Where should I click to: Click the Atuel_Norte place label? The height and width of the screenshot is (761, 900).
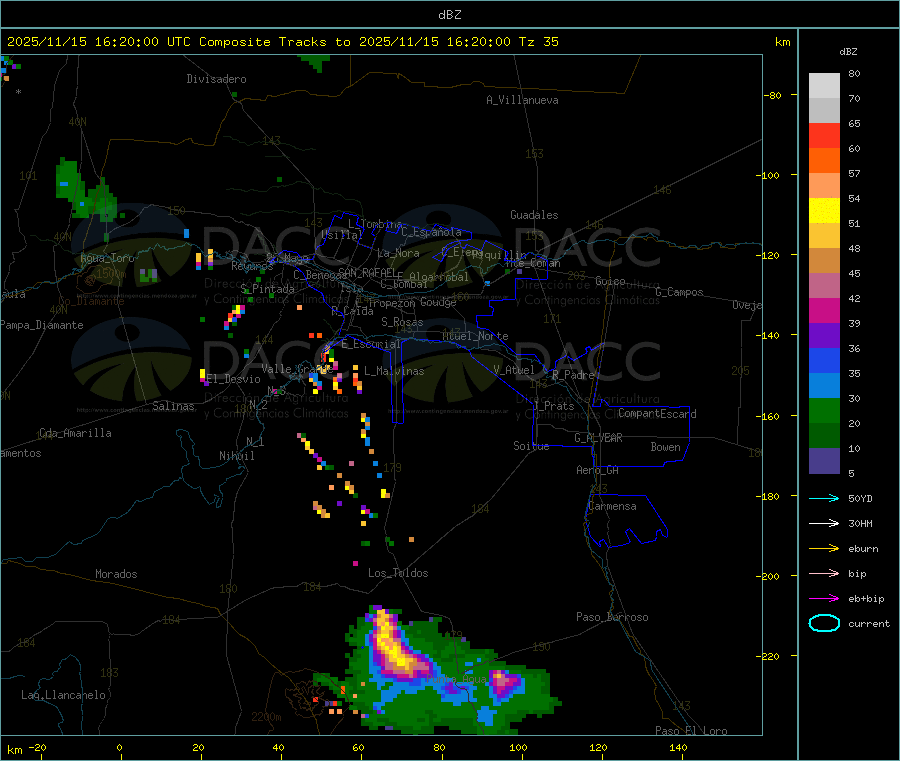click(475, 336)
